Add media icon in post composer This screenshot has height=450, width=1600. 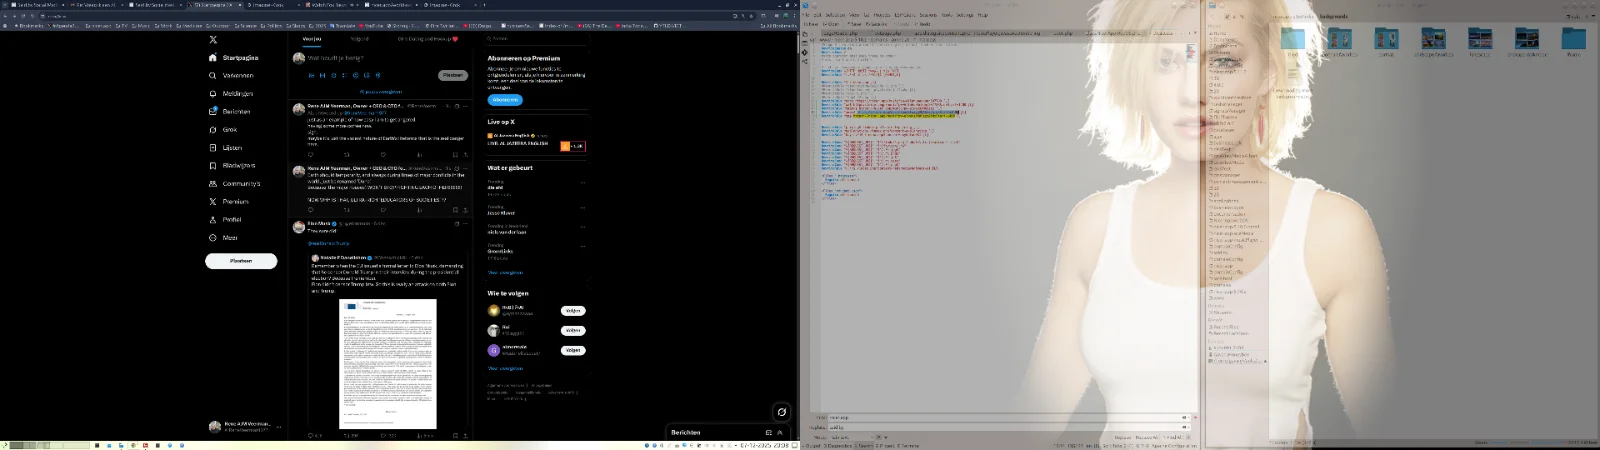(312, 75)
